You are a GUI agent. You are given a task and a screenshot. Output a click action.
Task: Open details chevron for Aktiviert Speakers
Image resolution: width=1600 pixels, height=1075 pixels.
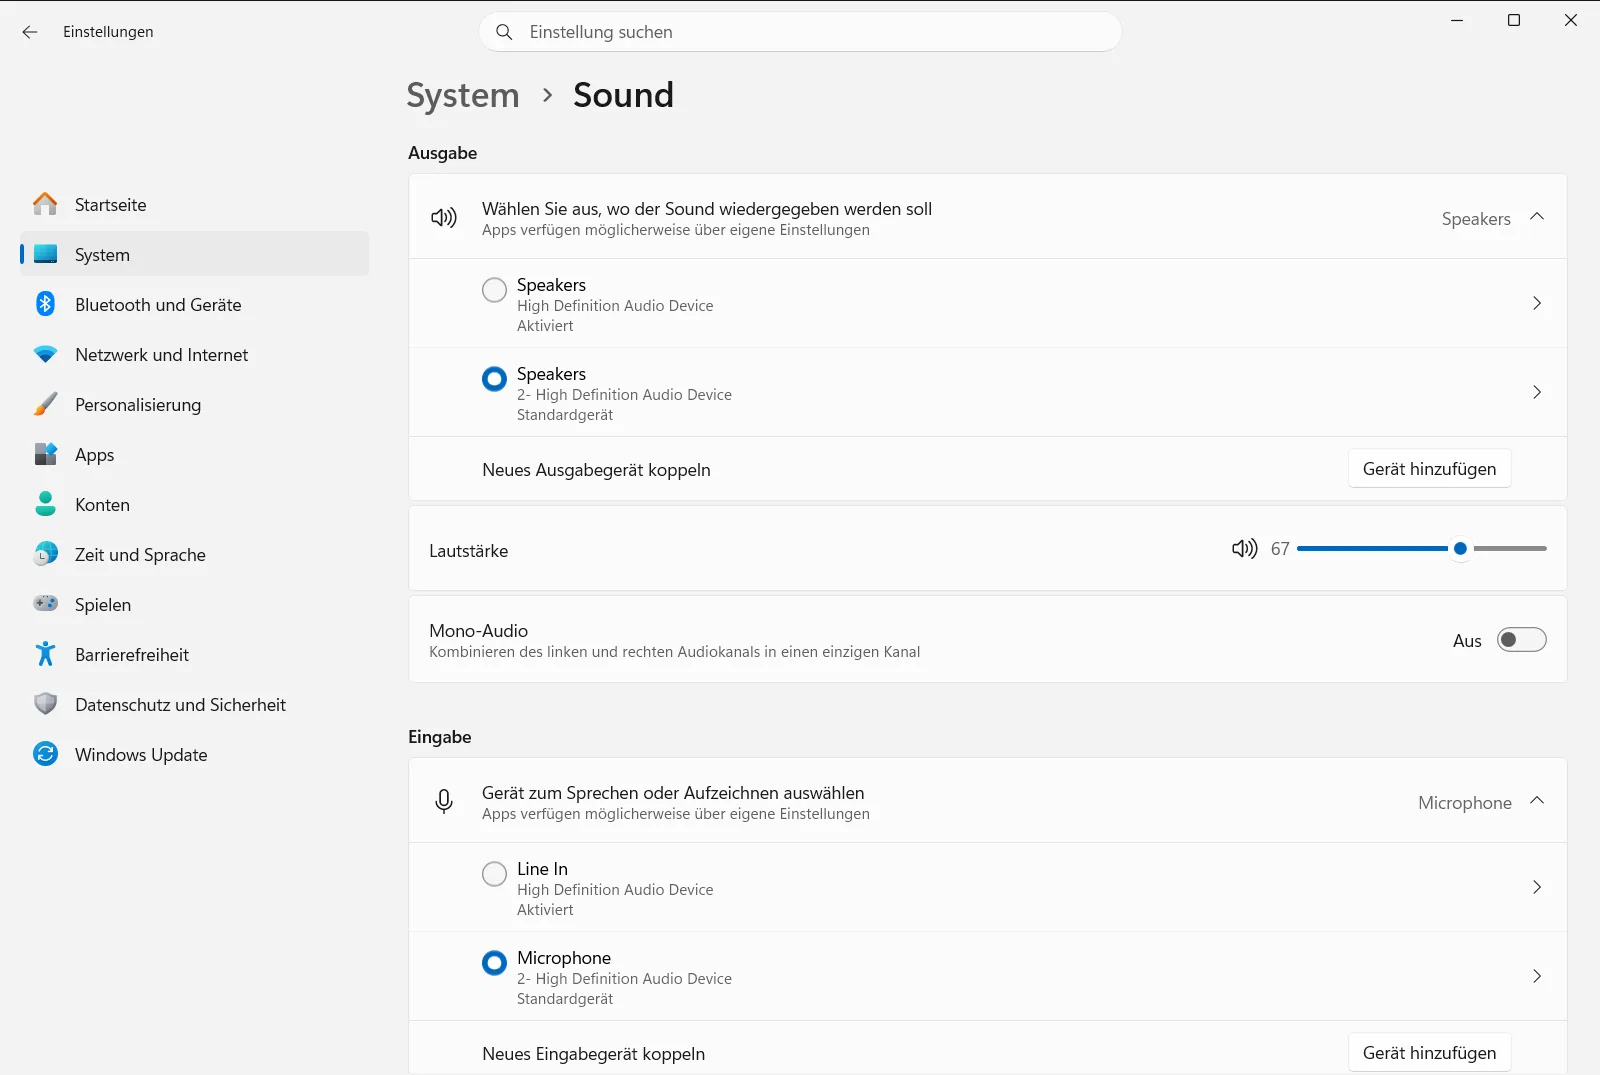1537,303
